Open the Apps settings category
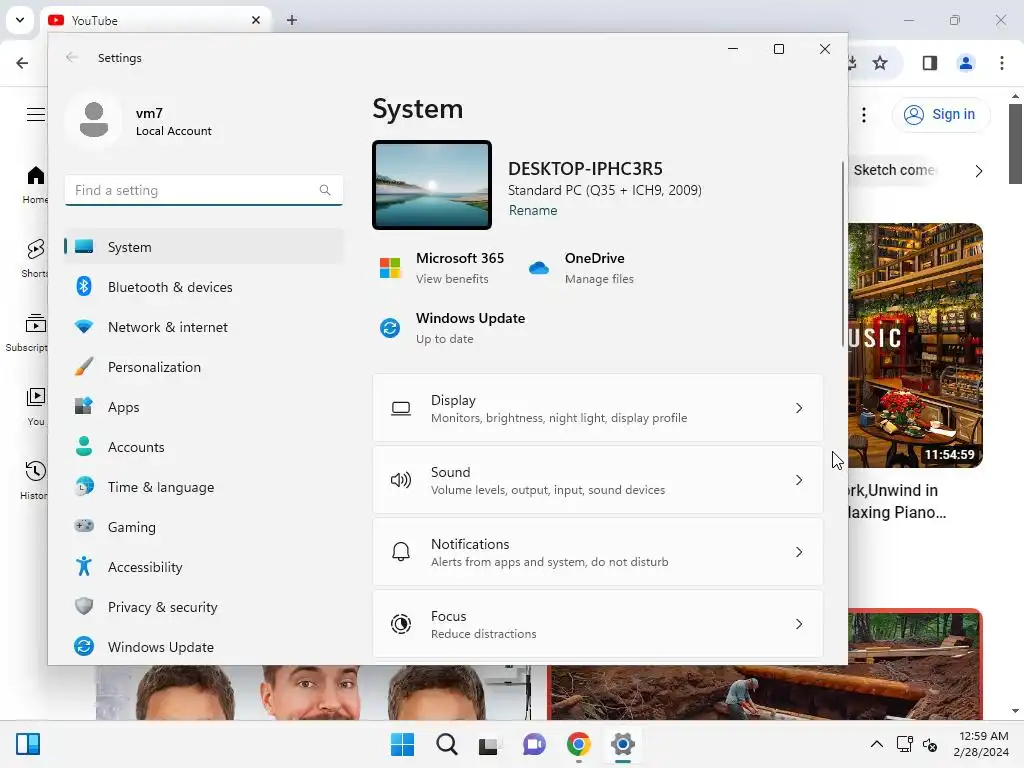This screenshot has height=768, width=1024. (x=204, y=407)
